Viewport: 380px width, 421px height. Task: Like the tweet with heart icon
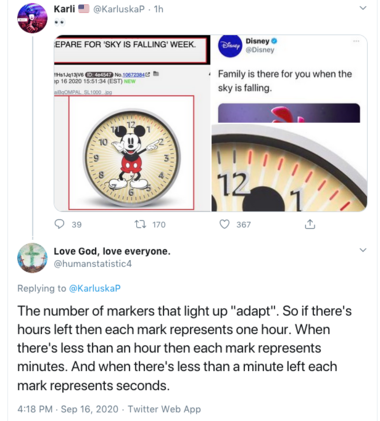pyautogui.click(x=224, y=224)
